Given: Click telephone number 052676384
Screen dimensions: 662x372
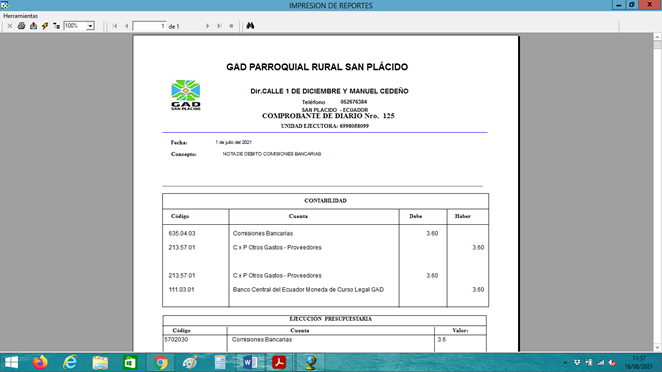Looking at the screenshot, I should (353, 102).
